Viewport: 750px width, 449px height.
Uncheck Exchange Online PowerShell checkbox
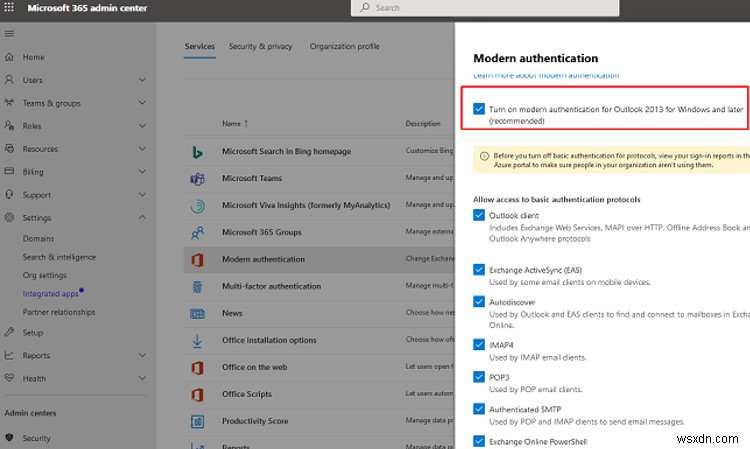coord(479,441)
